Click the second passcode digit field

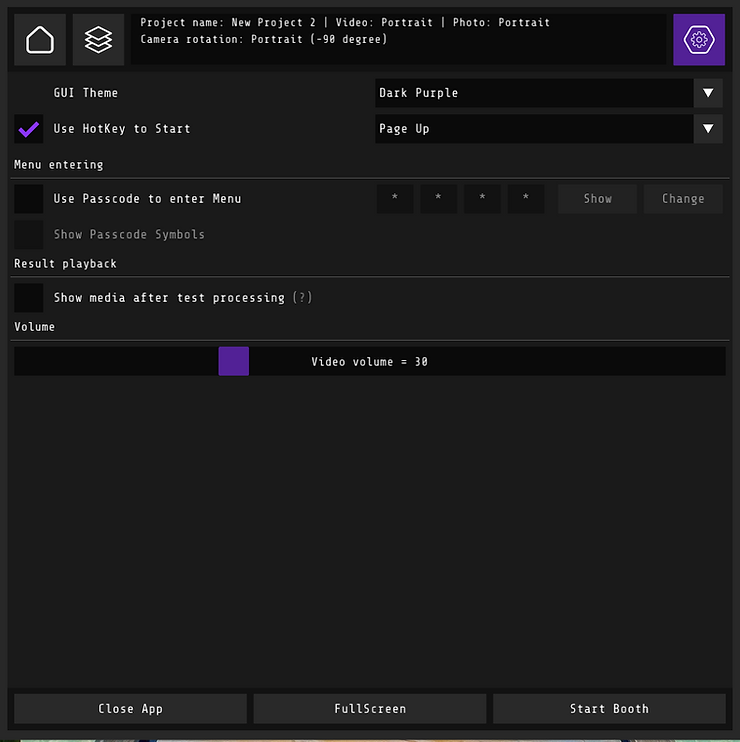point(439,199)
